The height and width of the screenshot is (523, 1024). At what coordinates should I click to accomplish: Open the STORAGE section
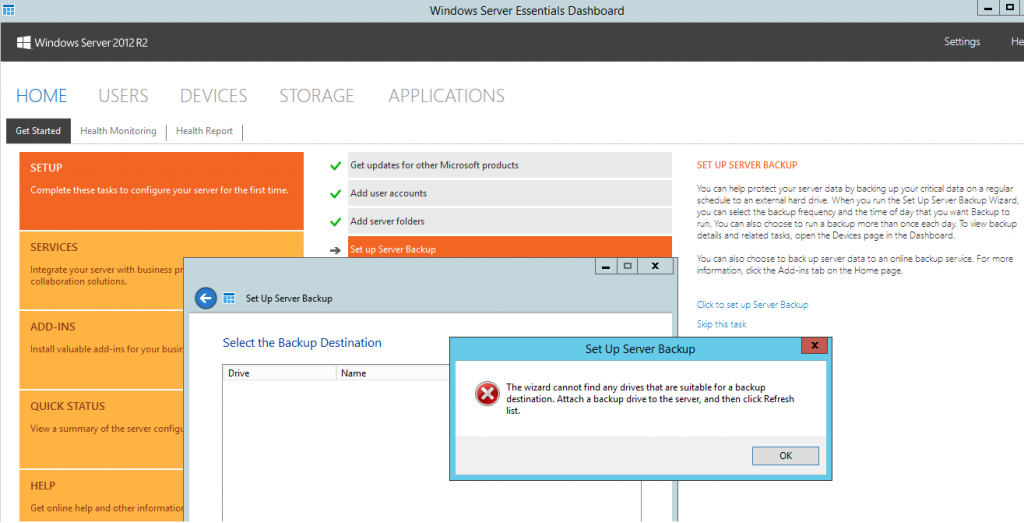coord(317,96)
